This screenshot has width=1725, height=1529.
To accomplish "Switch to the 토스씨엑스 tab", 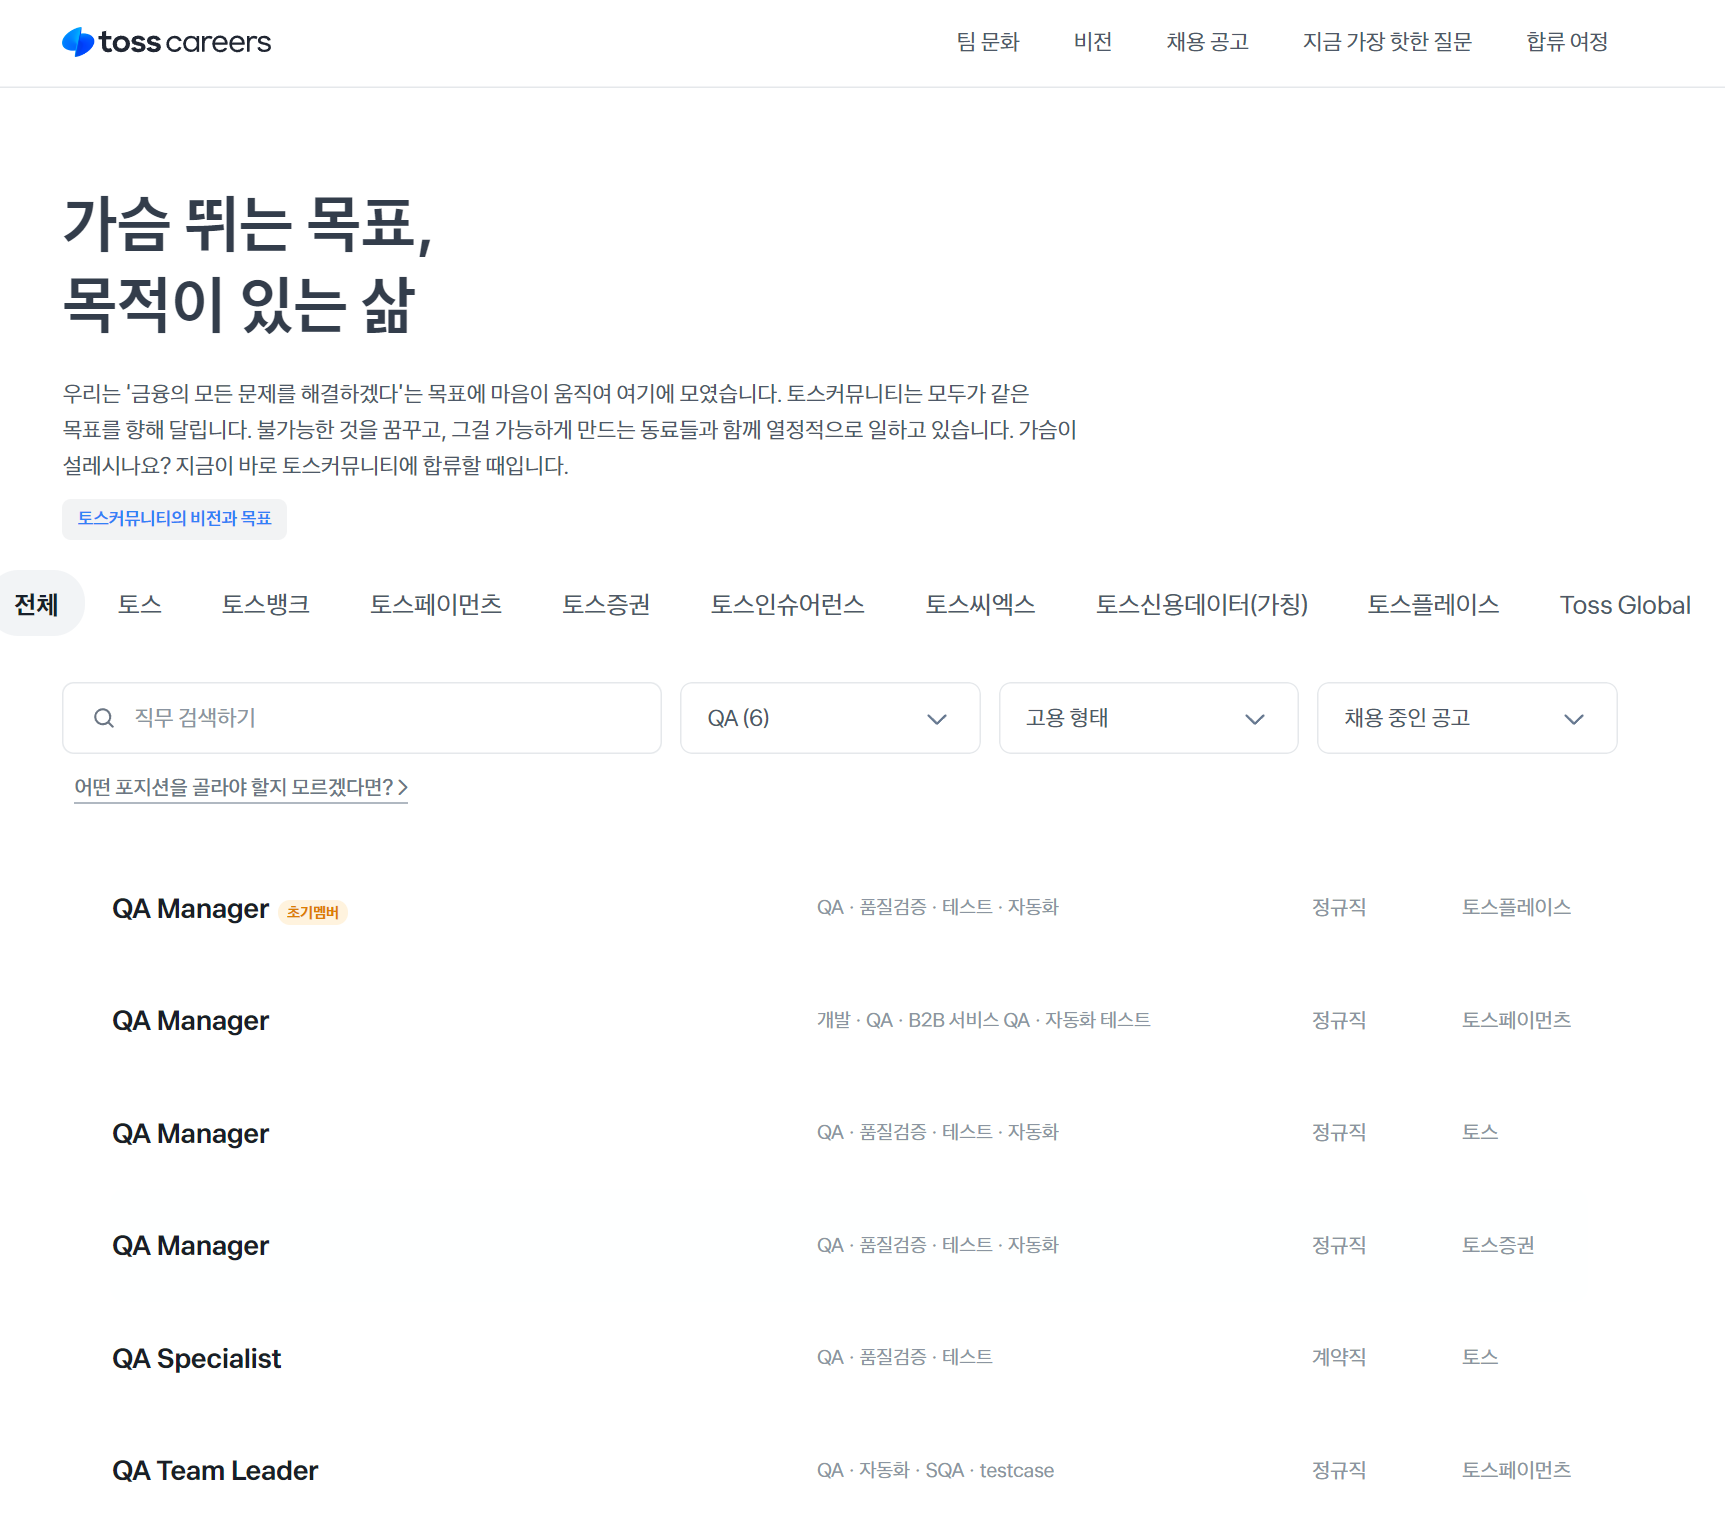I will tap(980, 604).
